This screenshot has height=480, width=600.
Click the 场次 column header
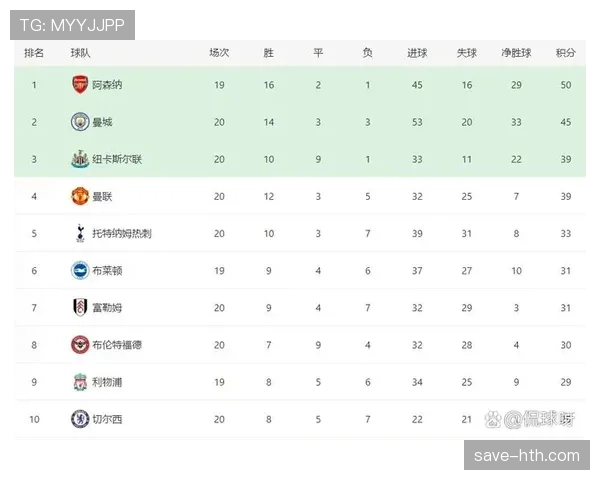(x=219, y=53)
